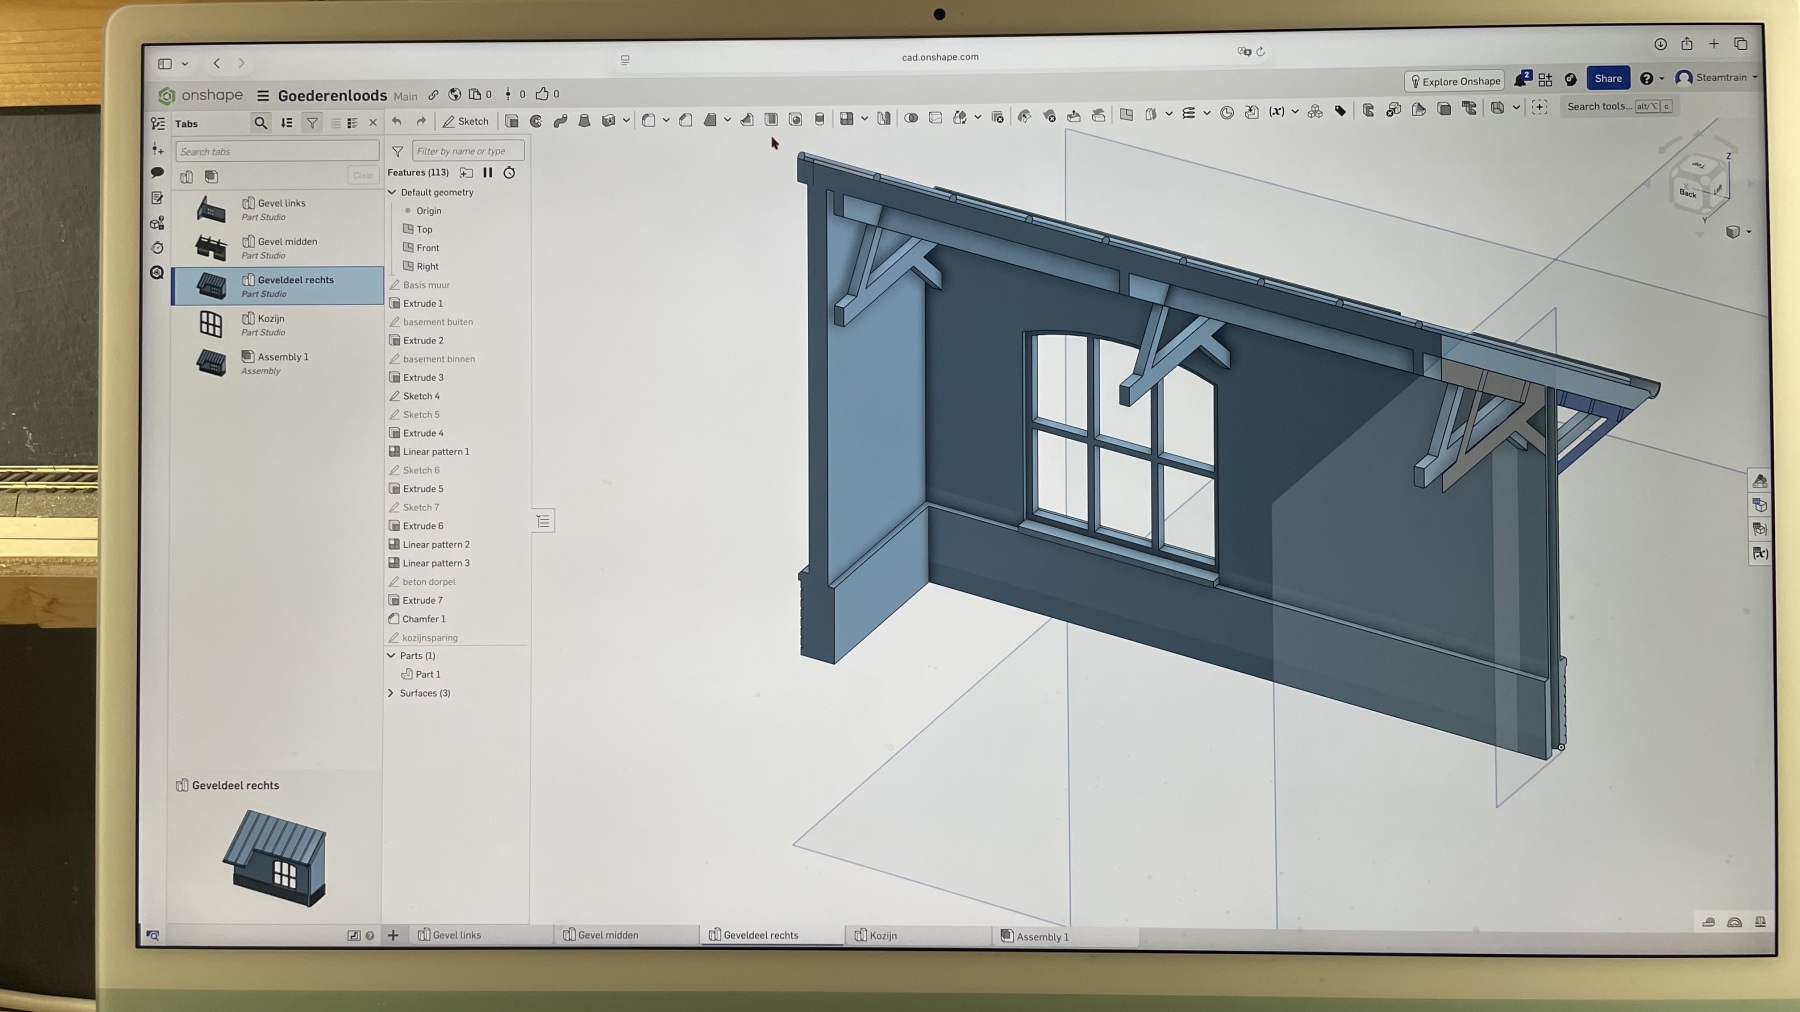
Task: Click the Loft tool icon
Action: pyautogui.click(x=585, y=121)
